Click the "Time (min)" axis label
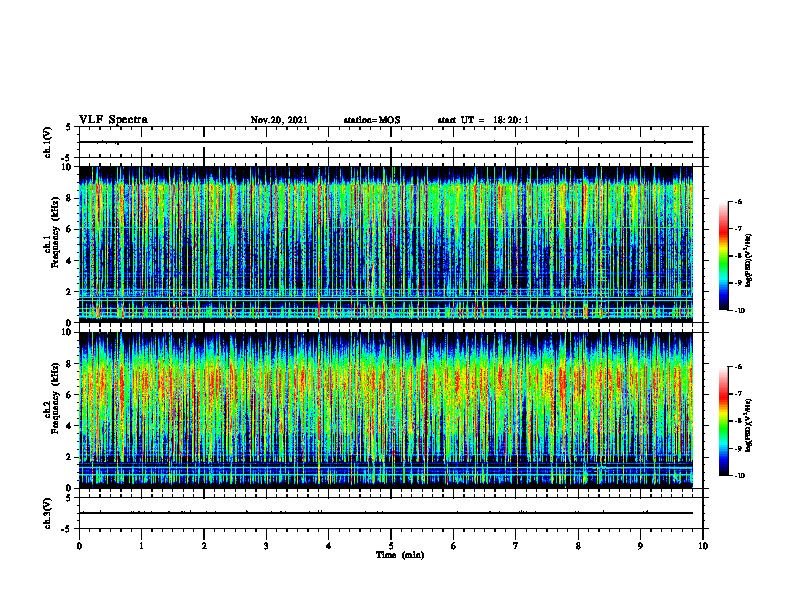Viewport: 792px width, 612px height. [400, 555]
